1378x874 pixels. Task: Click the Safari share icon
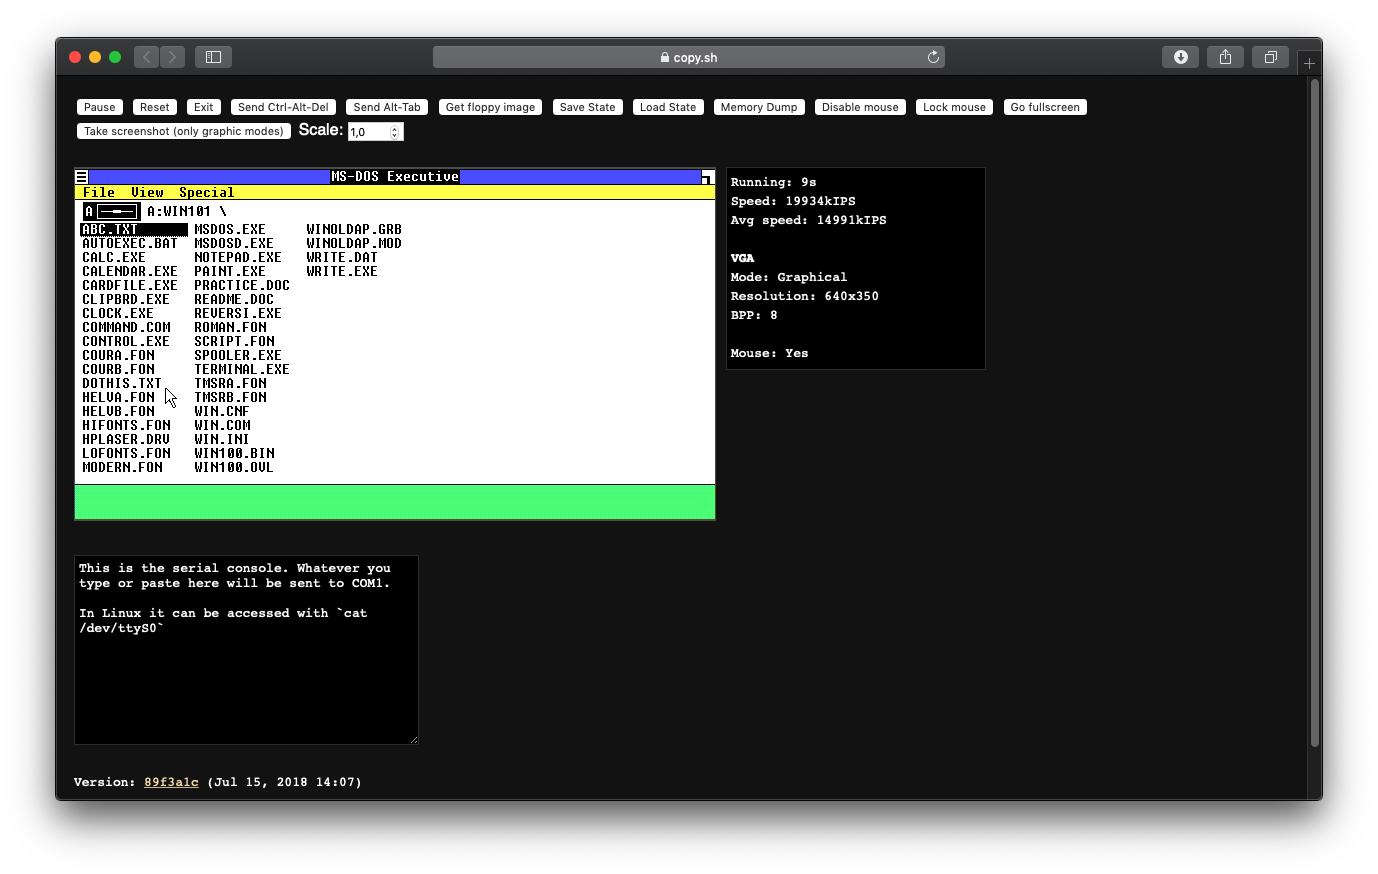pyautogui.click(x=1225, y=57)
